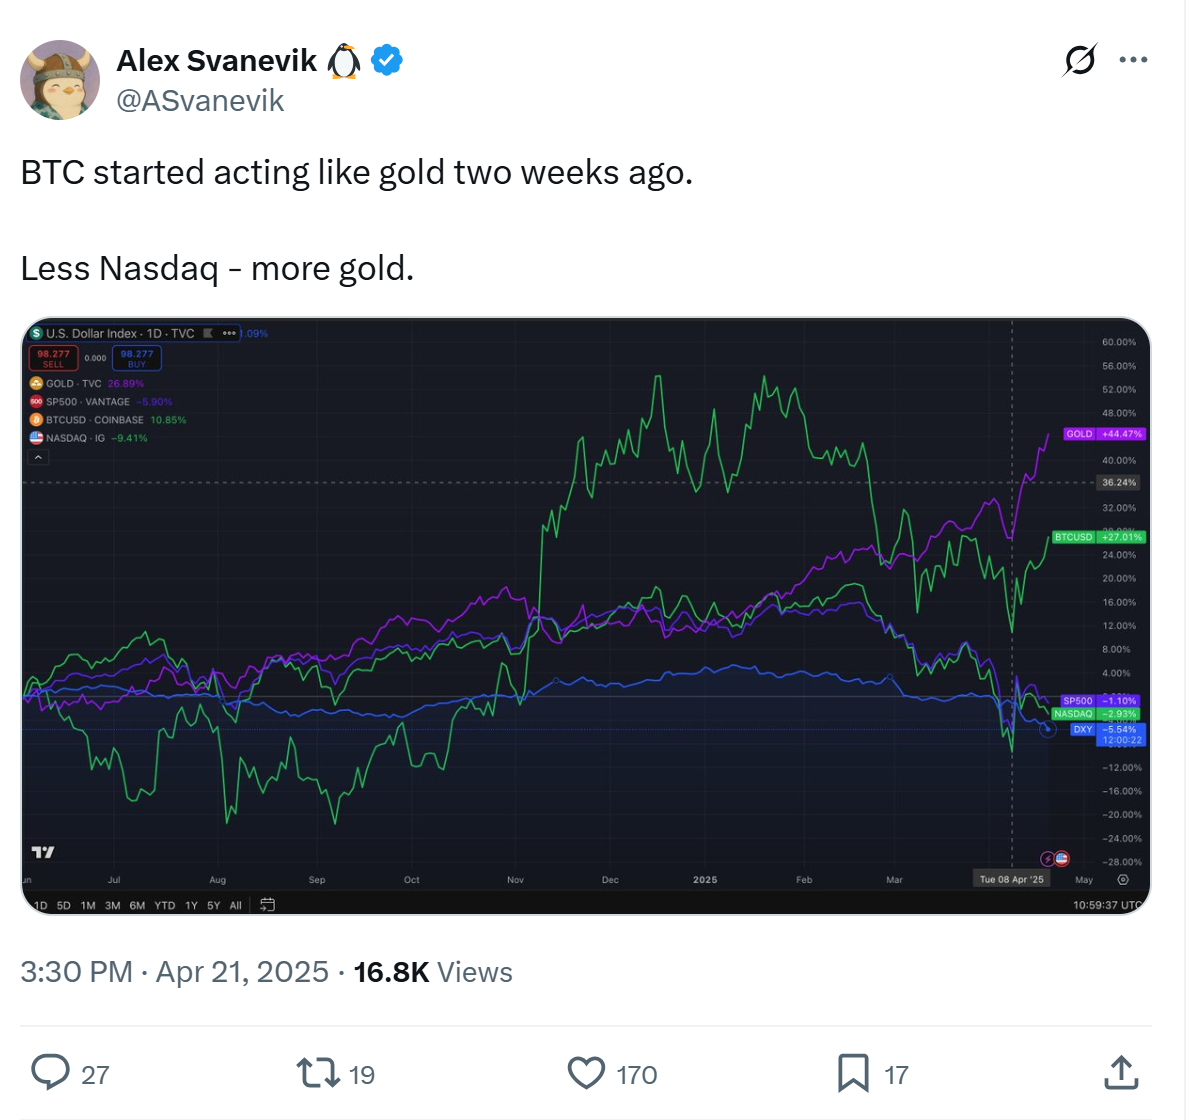This screenshot has height=1120, width=1189.
Task: Like the tweet via the heart icon
Action: (586, 1072)
